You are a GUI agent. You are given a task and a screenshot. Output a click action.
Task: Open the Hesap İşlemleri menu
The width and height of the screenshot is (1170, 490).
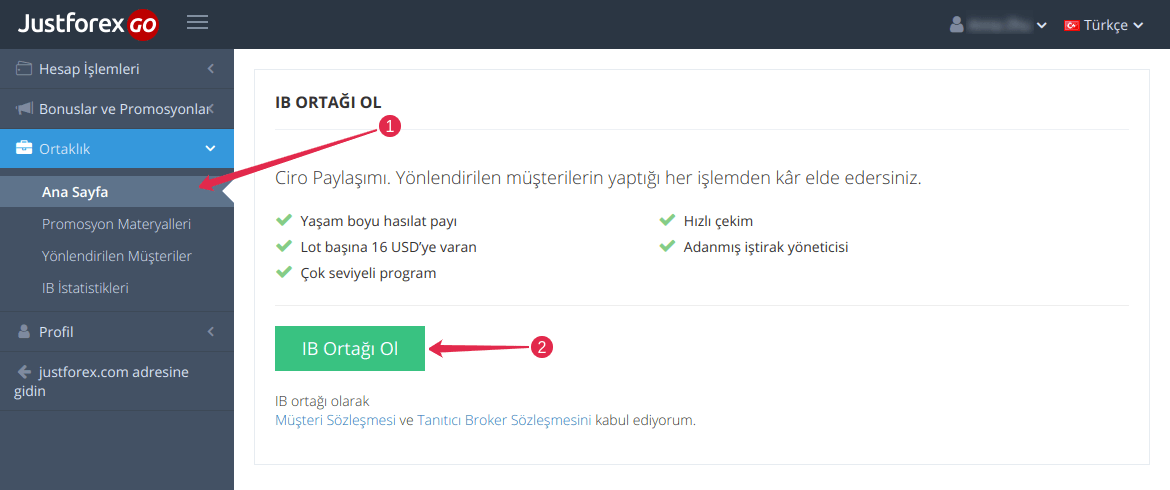coord(117,69)
